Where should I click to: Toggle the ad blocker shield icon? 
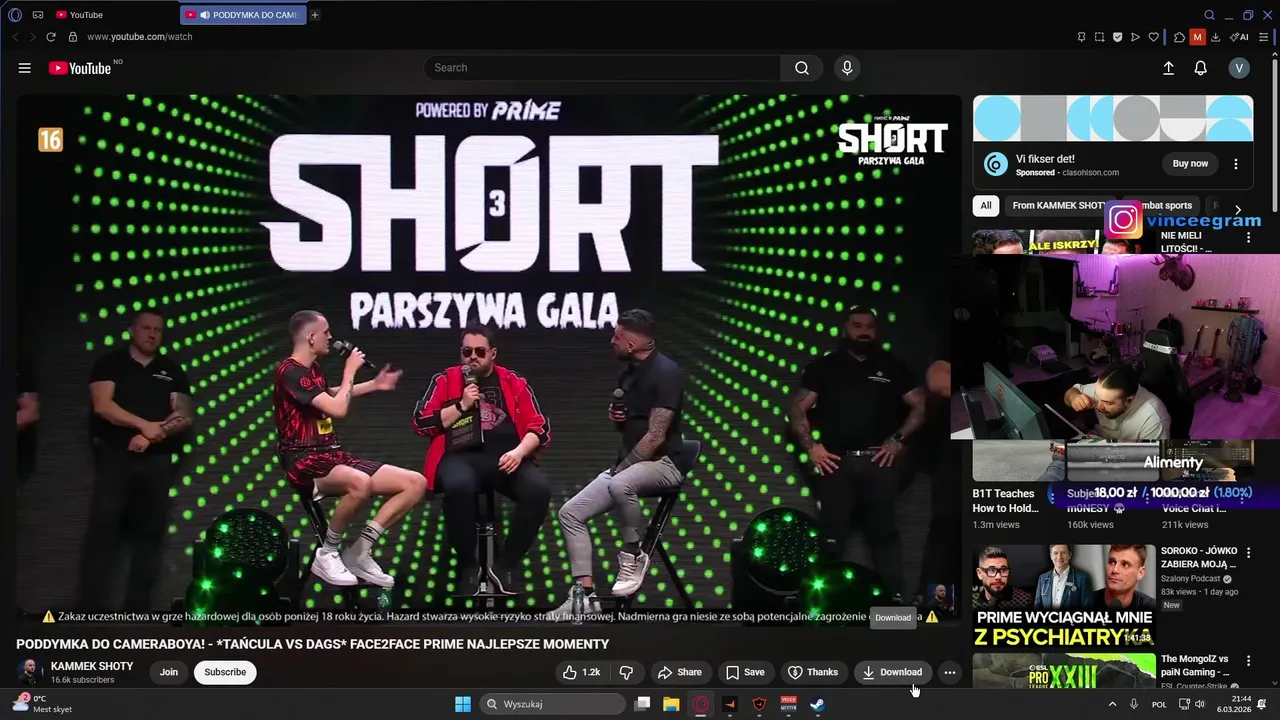pyautogui.click(x=1117, y=37)
